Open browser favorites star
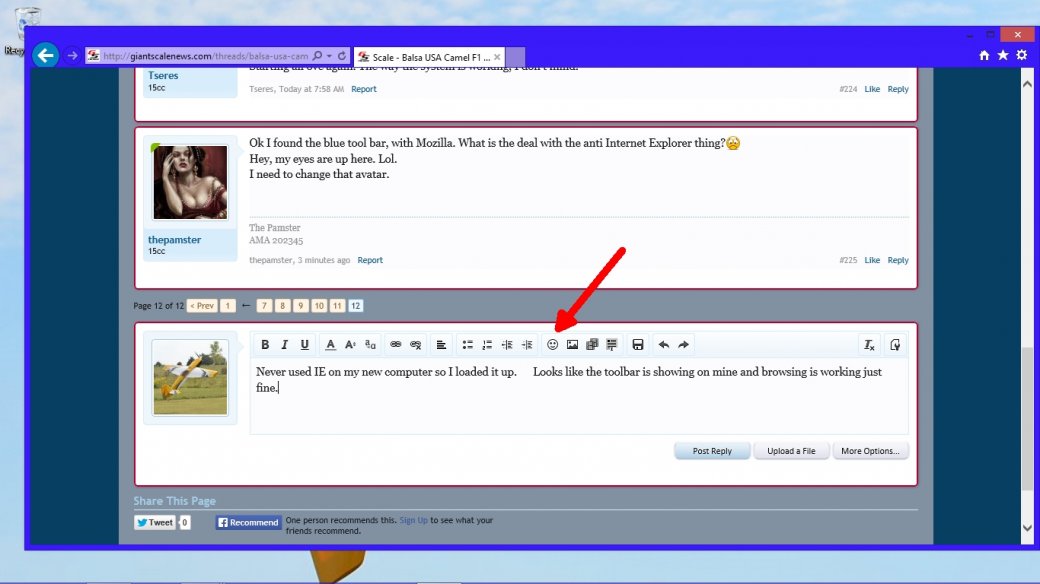Image resolution: width=1040 pixels, height=584 pixels. pos(1003,55)
